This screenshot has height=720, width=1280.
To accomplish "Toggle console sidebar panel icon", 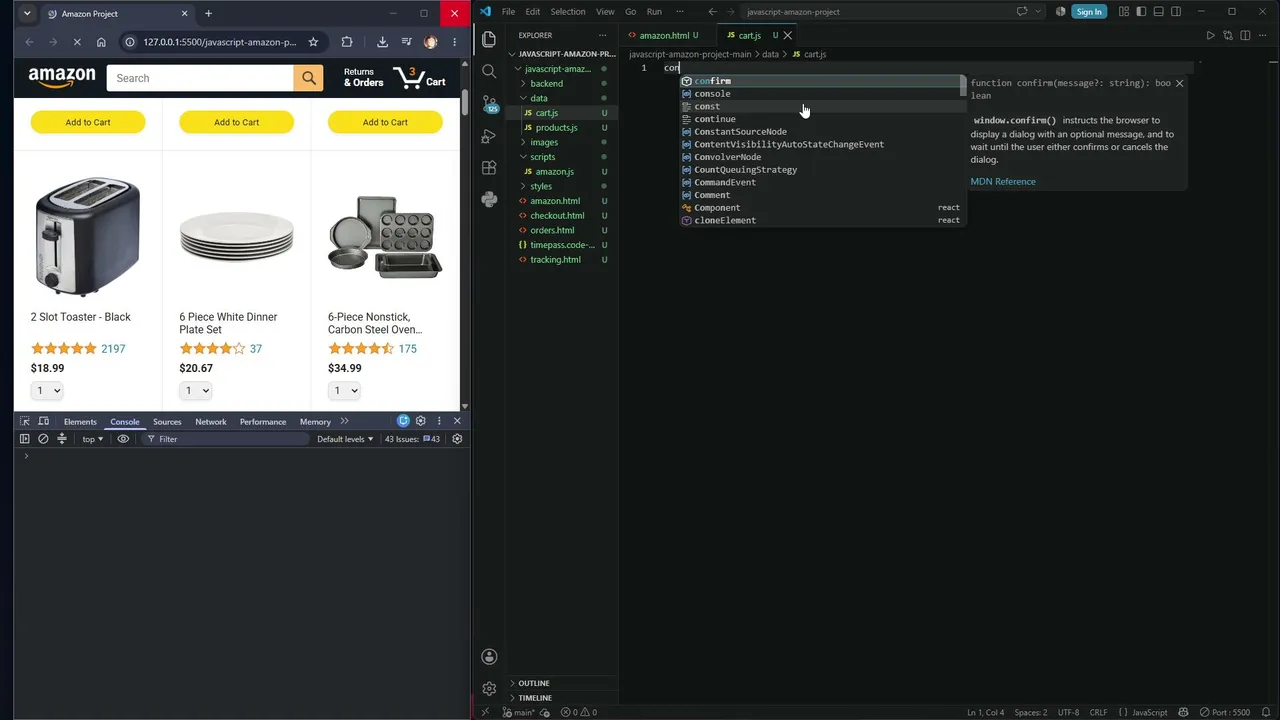I will coord(25,439).
